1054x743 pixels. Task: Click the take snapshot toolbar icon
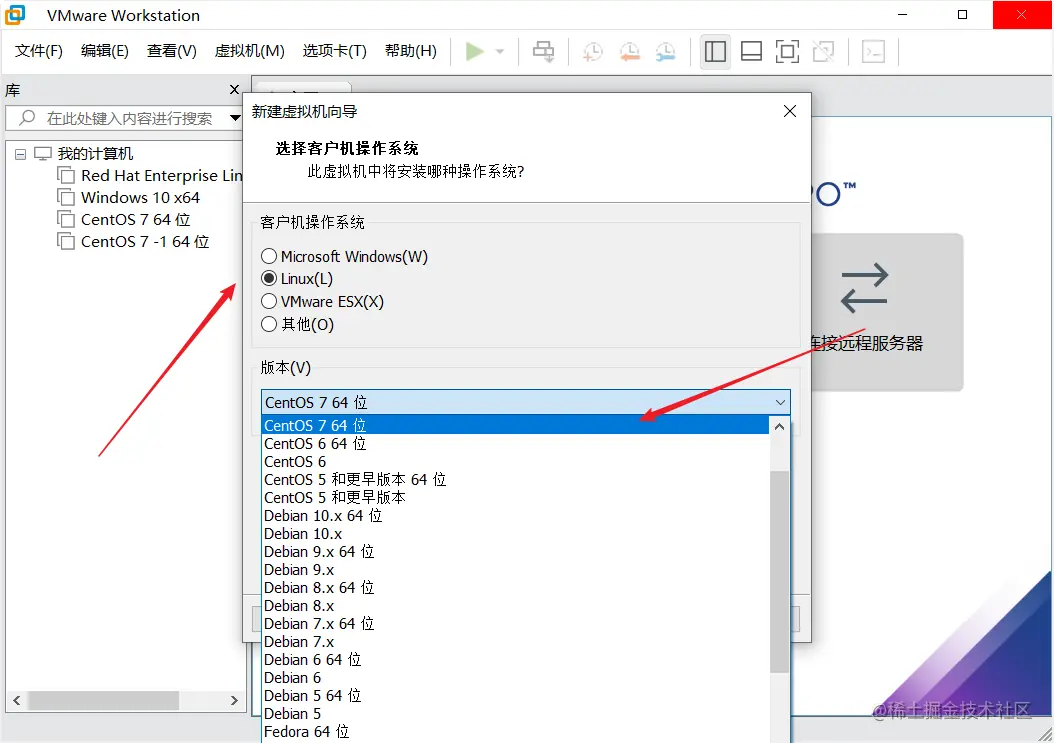(592, 52)
